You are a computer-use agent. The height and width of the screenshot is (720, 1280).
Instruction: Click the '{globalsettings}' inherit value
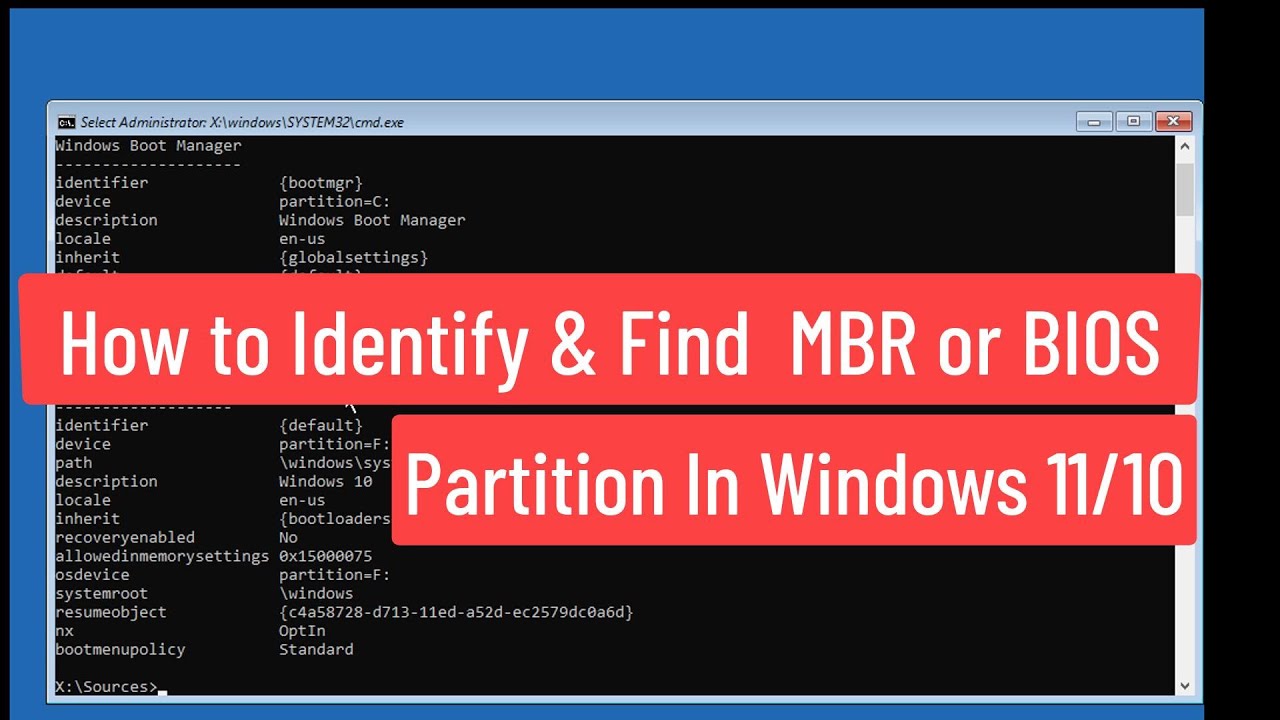coord(353,257)
